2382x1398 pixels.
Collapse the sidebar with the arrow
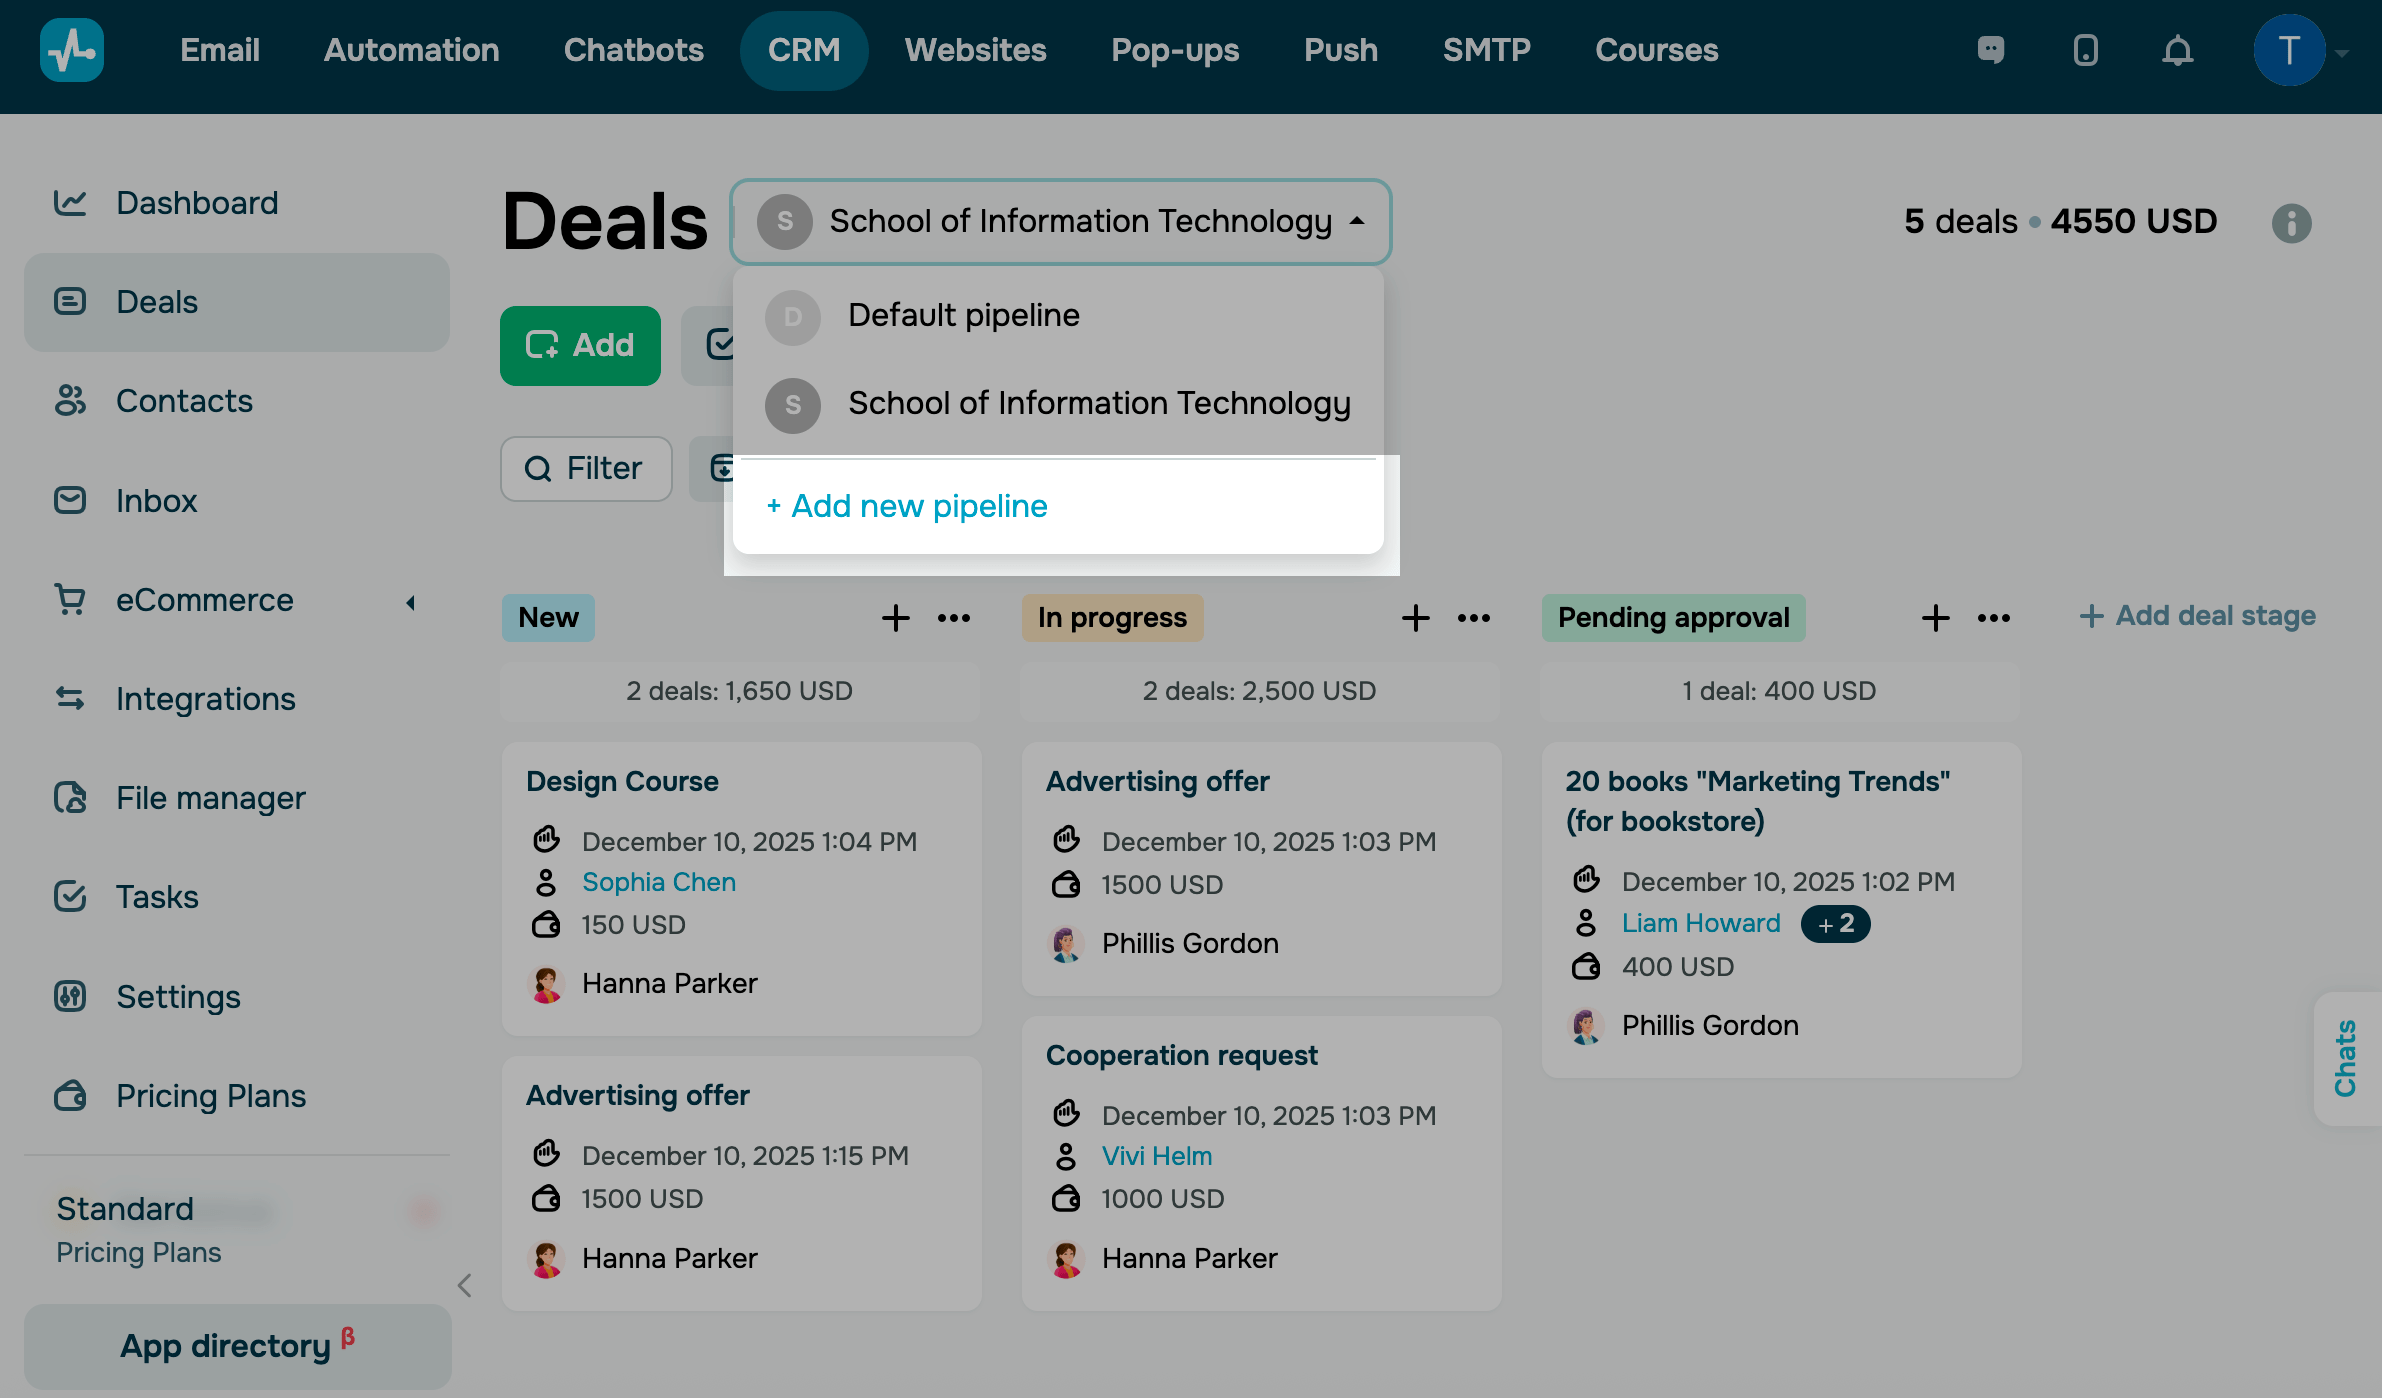(464, 1285)
